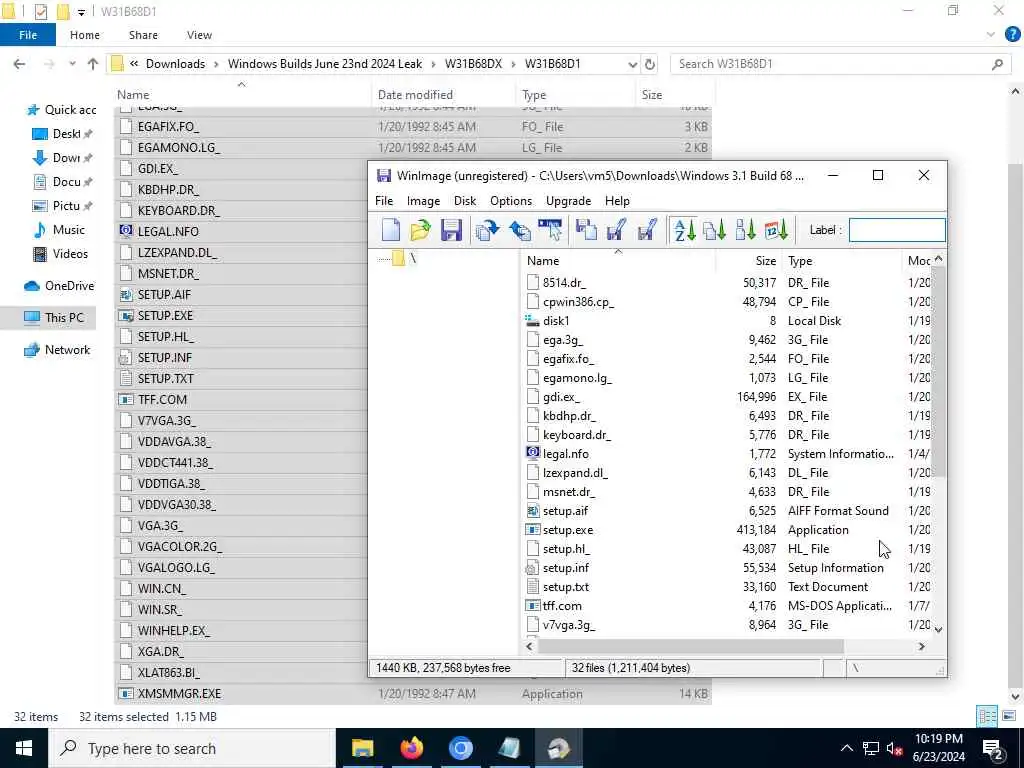Click W31B68DX in the address breadcrumb
Screen dimensions: 1024x768
click(473, 64)
